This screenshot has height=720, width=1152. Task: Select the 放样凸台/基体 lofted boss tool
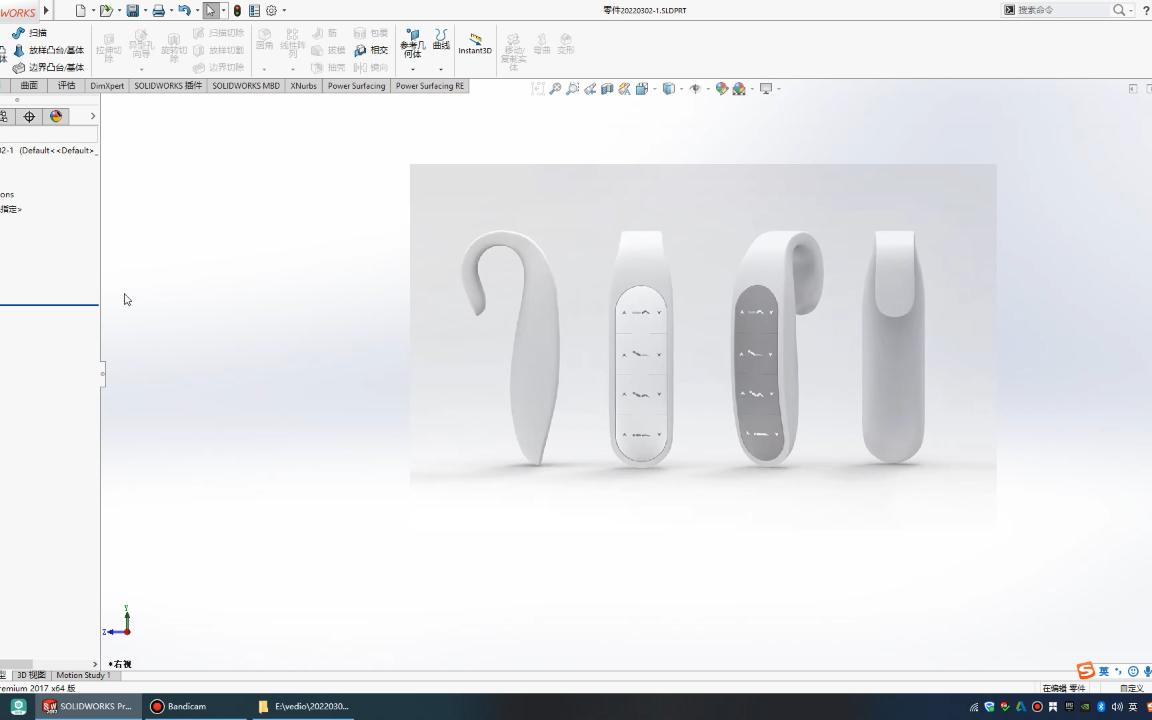point(48,49)
